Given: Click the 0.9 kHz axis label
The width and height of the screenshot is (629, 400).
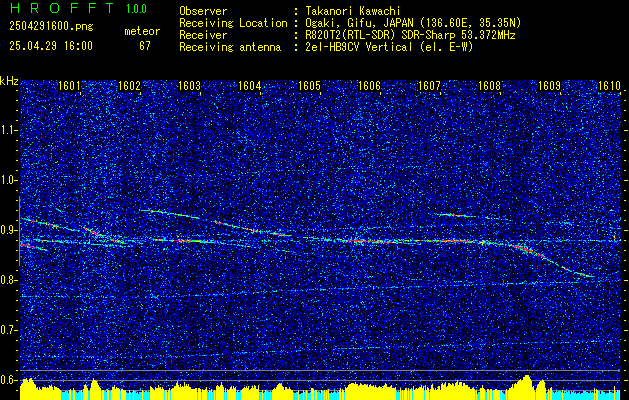Looking at the screenshot, I should [9, 230].
